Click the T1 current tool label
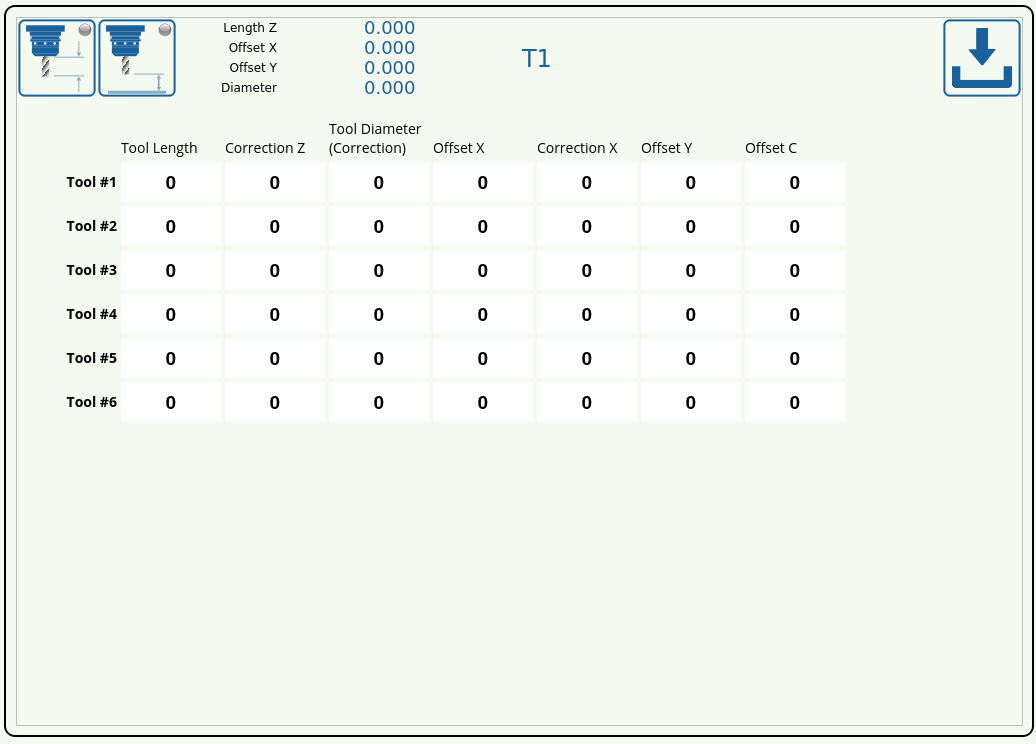 click(536, 59)
